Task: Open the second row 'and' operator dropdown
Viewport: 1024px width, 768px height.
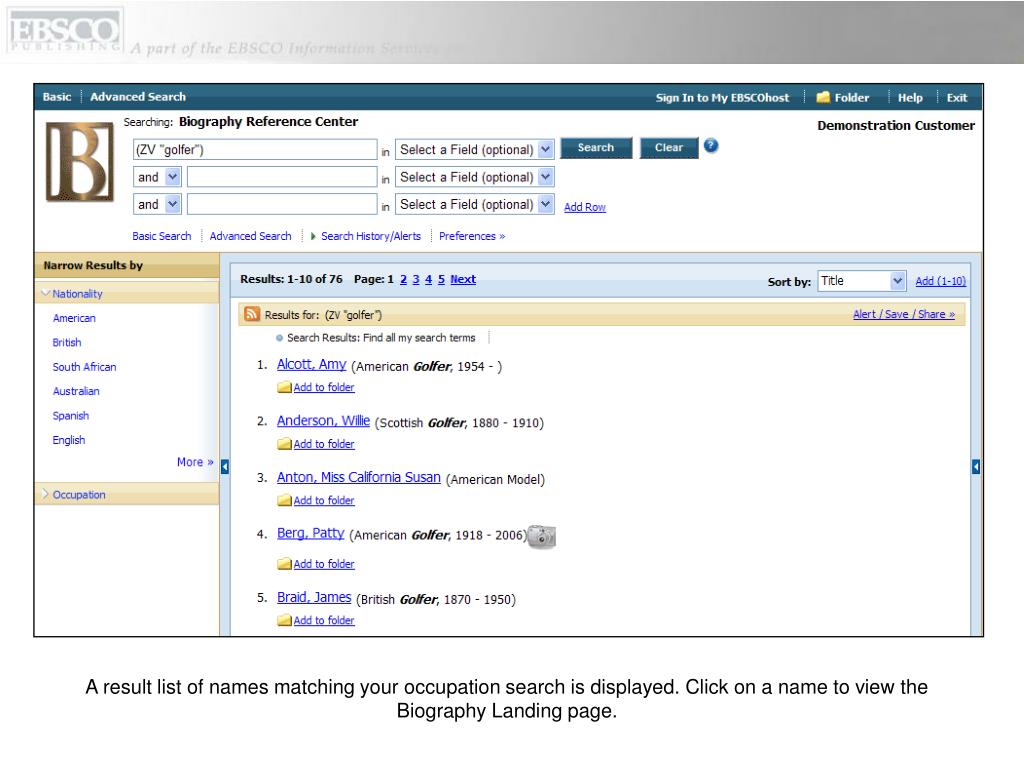Action: pyautogui.click(x=157, y=177)
